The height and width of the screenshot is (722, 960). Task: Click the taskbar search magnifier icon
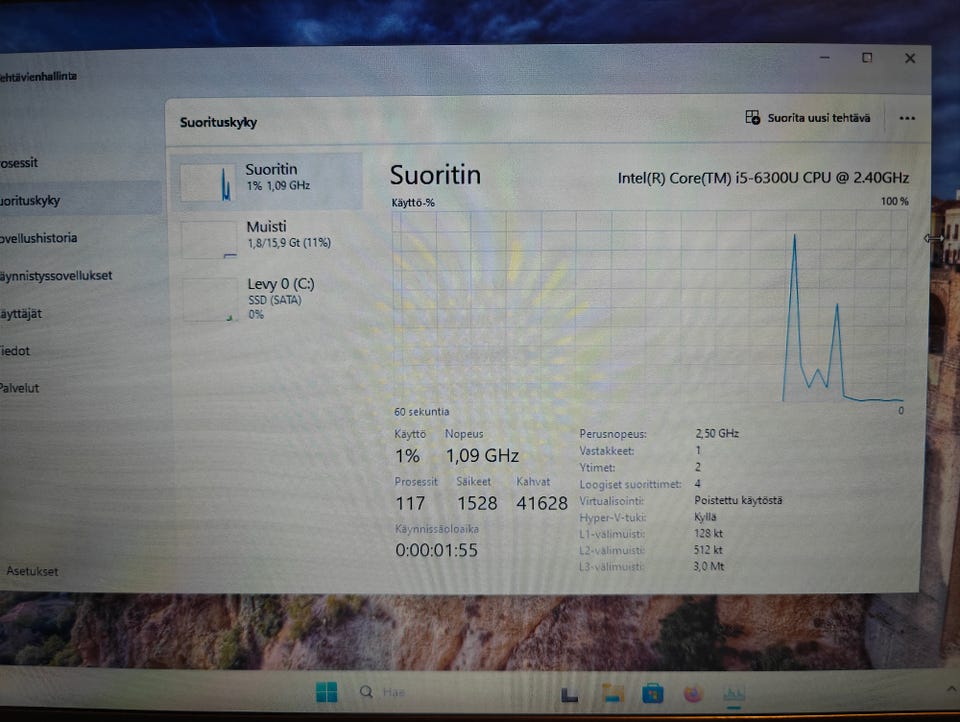pyautogui.click(x=366, y=692)
